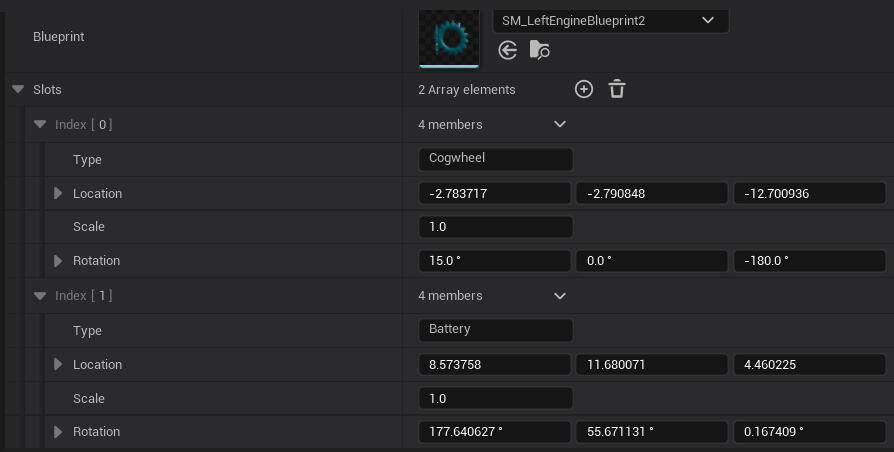This screenshot has height=452, width=894.
Task: Collapse the Index [1] entry
Action: (x=40, y=296)
